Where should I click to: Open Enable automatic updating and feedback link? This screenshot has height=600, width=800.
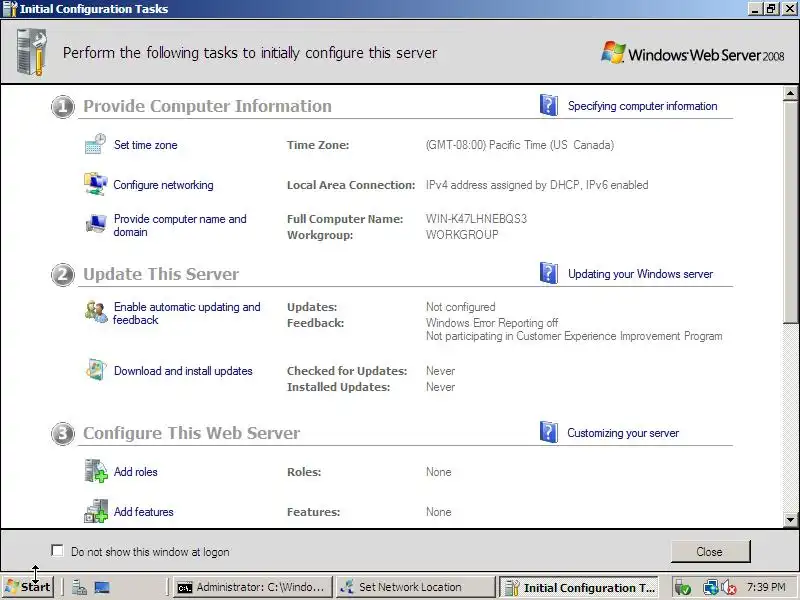tap(187, 313)
